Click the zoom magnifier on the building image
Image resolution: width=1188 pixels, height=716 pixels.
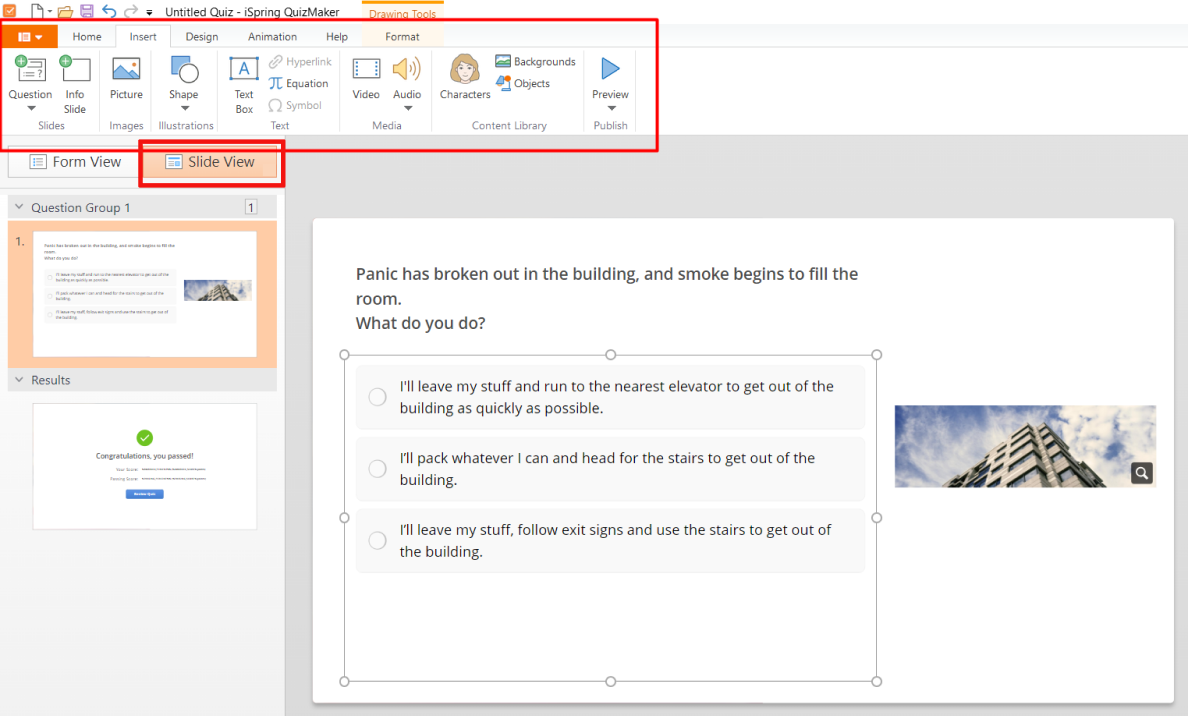1141,473
